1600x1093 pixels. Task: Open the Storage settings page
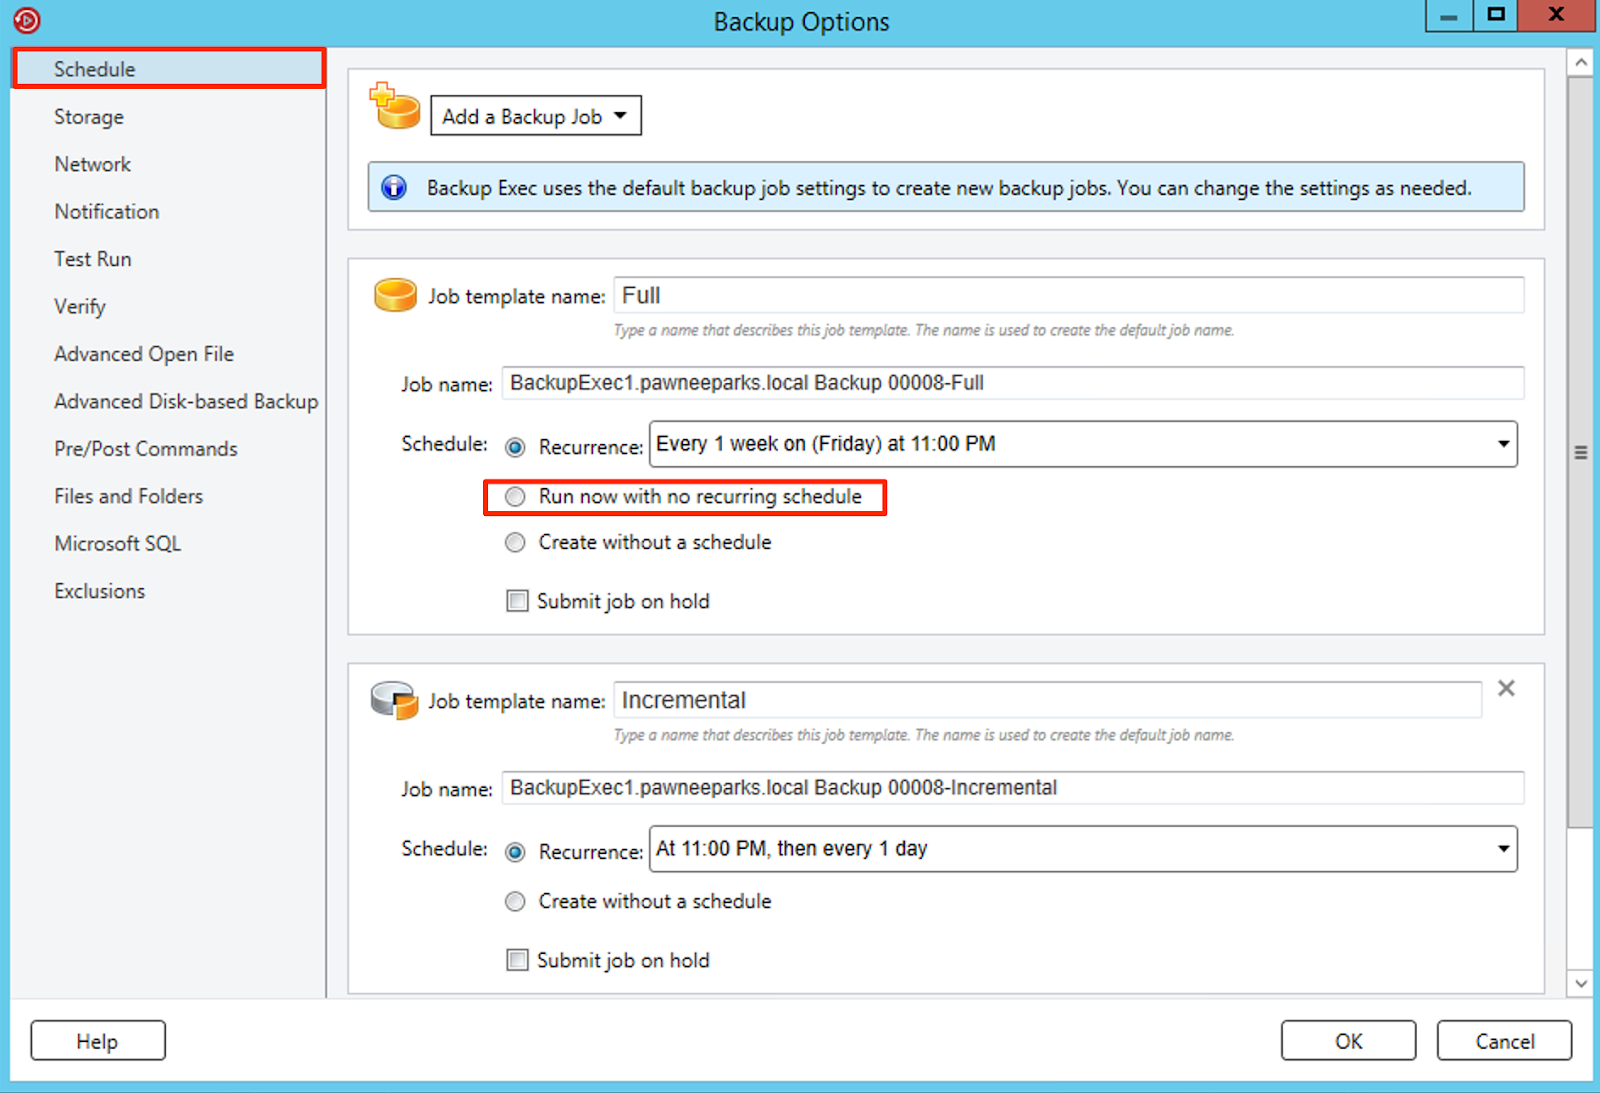[89, 117]
